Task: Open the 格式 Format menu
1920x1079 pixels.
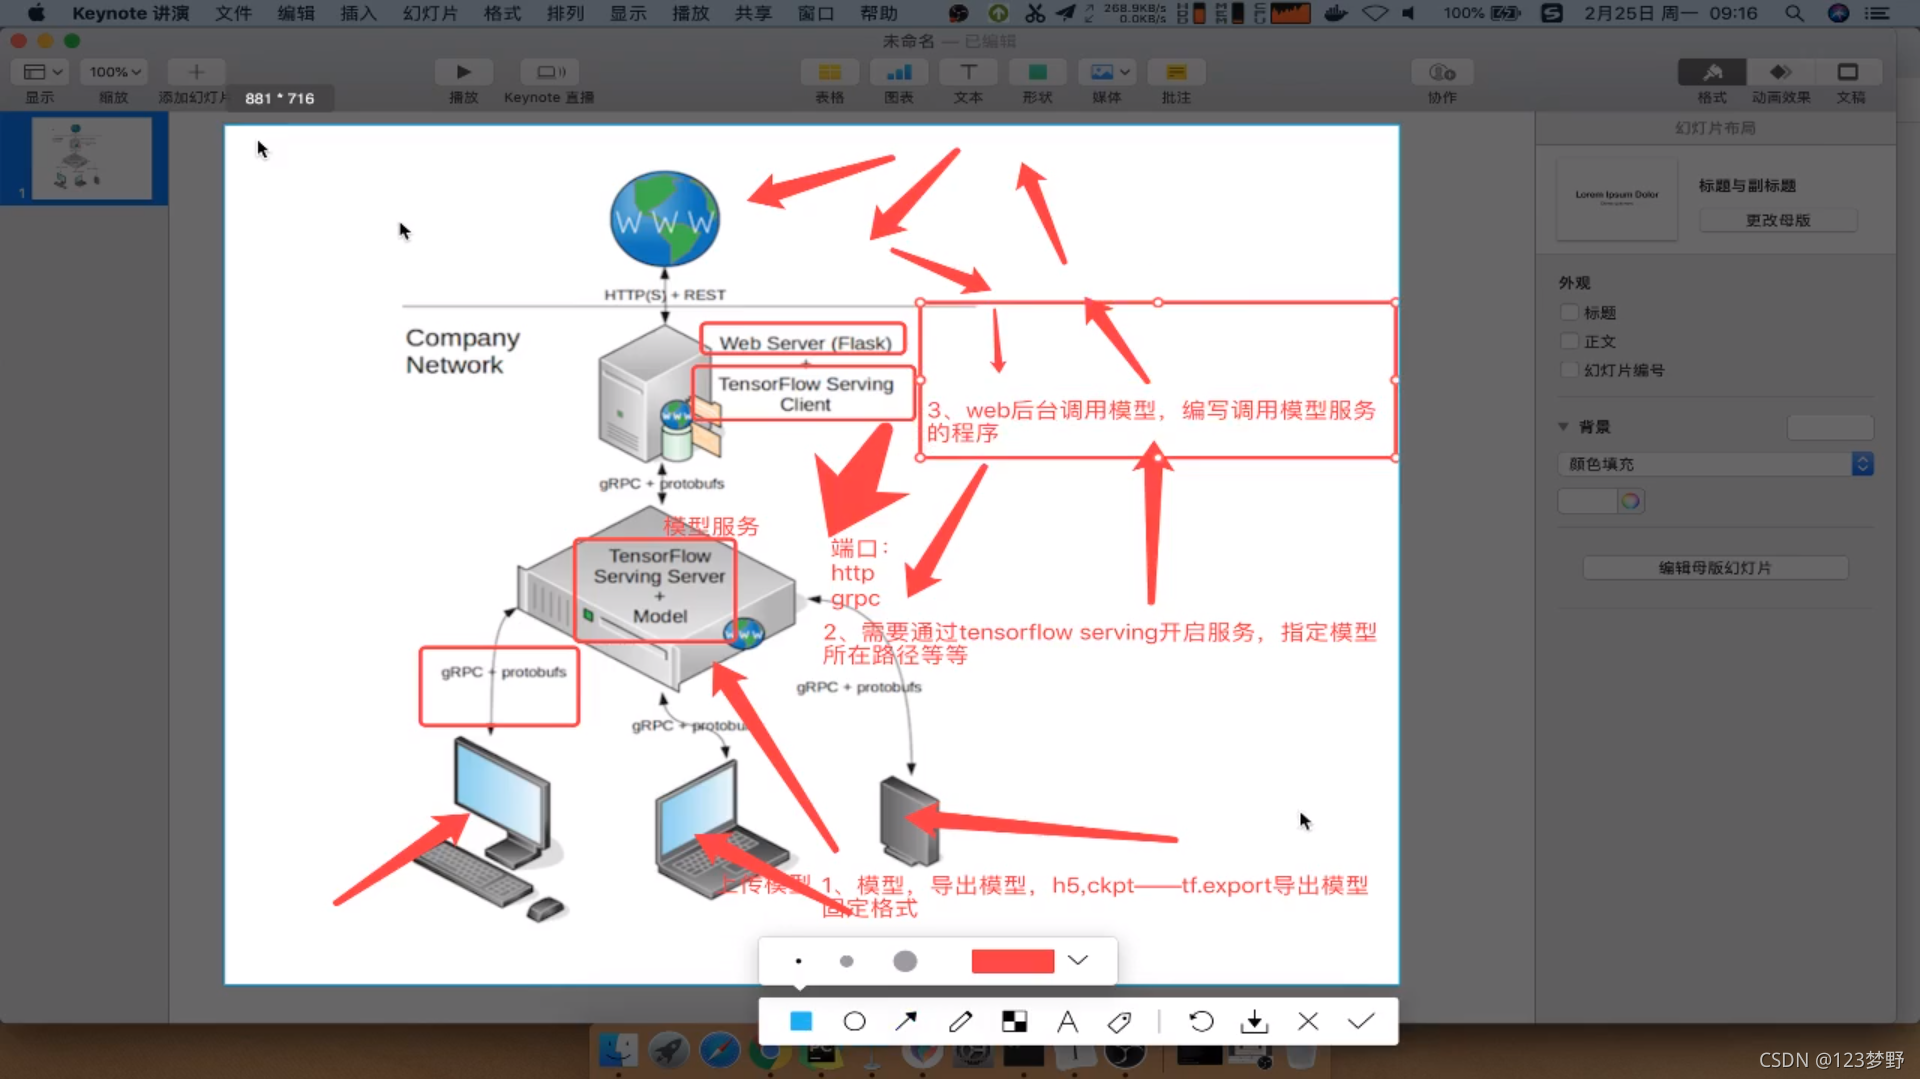Action: [502, 13]
